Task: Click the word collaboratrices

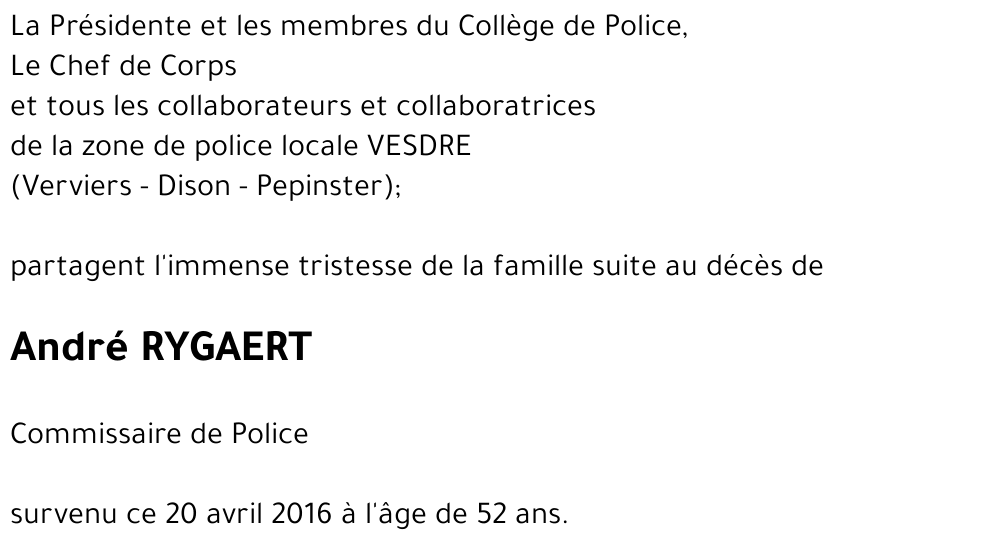Action: point(496,106)
